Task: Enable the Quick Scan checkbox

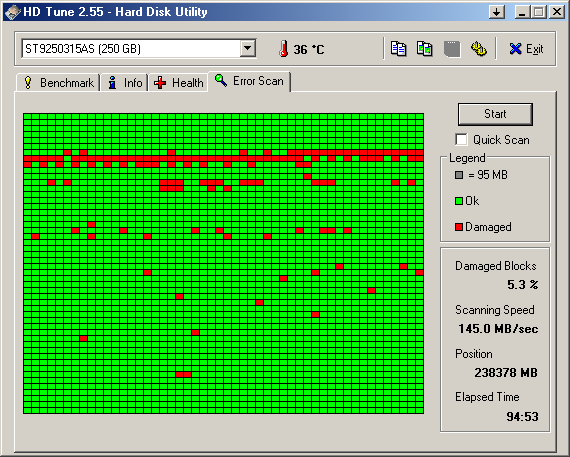Action: click(x=461, y=140)
